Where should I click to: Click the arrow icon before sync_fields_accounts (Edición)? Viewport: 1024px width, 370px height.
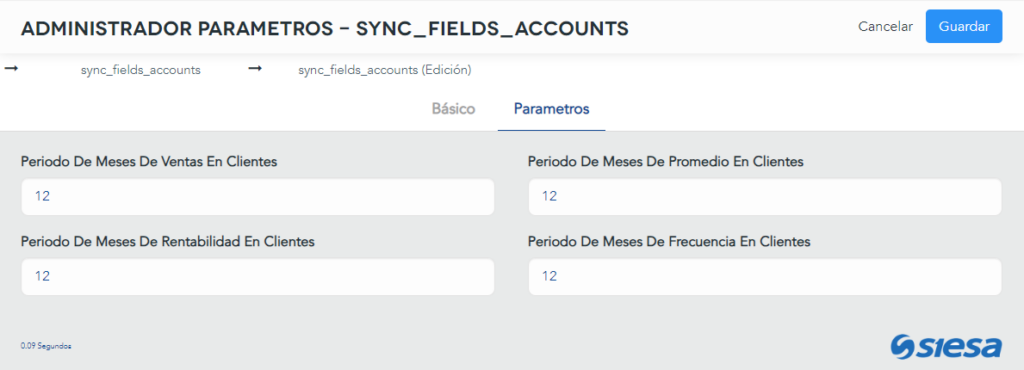coord(255,69)
